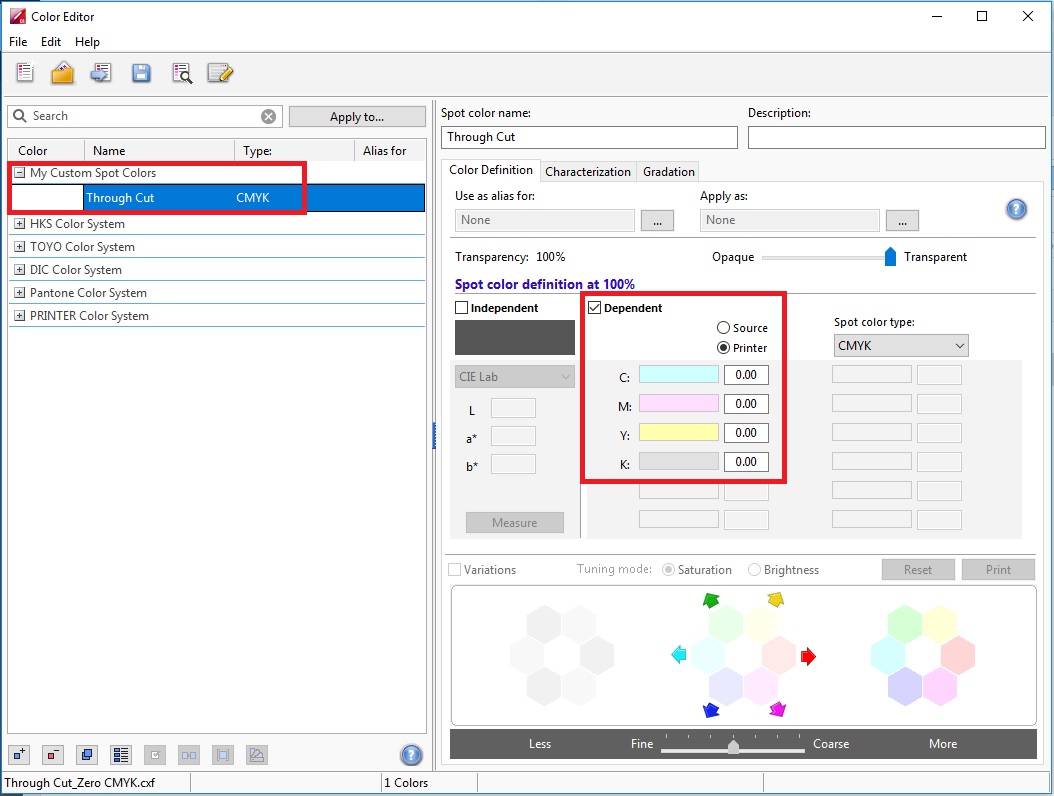Image resolution: width=1054 pixels, height=796 pixels.
Task: Open the File menu
Action: pyautogui.click(x=18, y=42)
